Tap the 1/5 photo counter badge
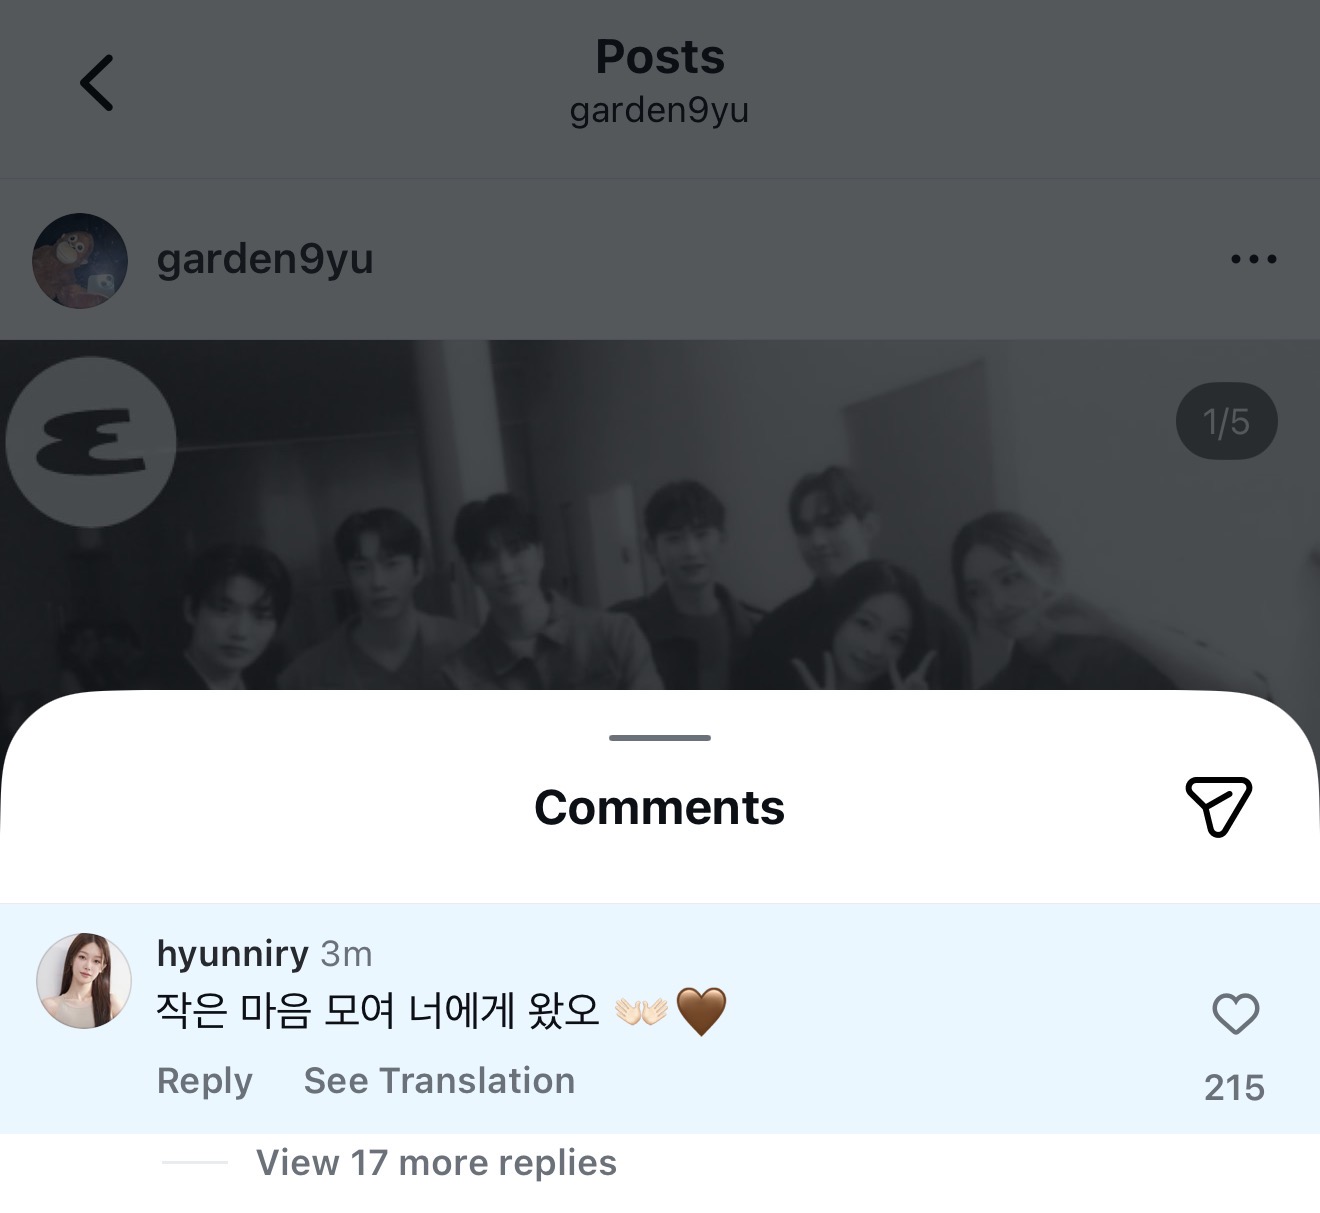This screenshot has width=1320, height=1213. click(x=1226, y=422)
